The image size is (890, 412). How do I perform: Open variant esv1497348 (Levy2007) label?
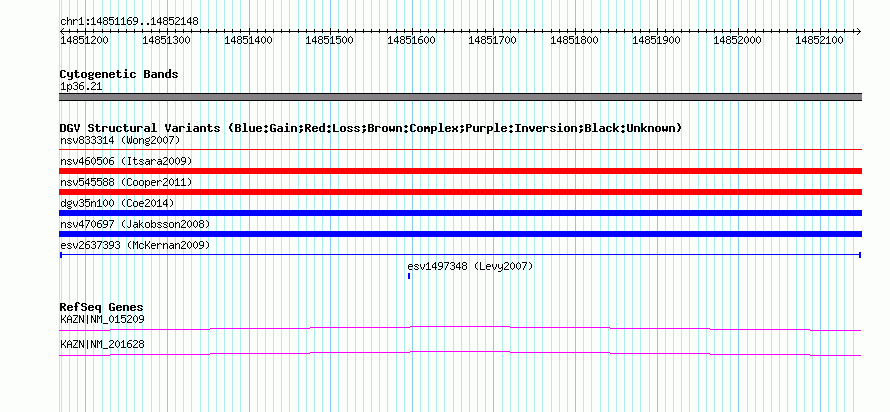(471, 266)
